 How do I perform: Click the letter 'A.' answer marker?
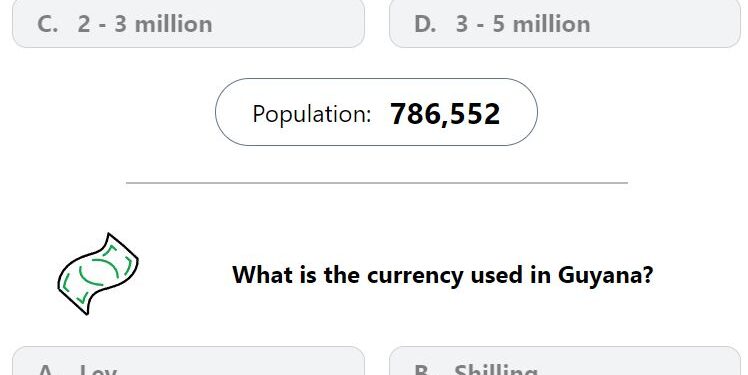[x=48, y=369]
